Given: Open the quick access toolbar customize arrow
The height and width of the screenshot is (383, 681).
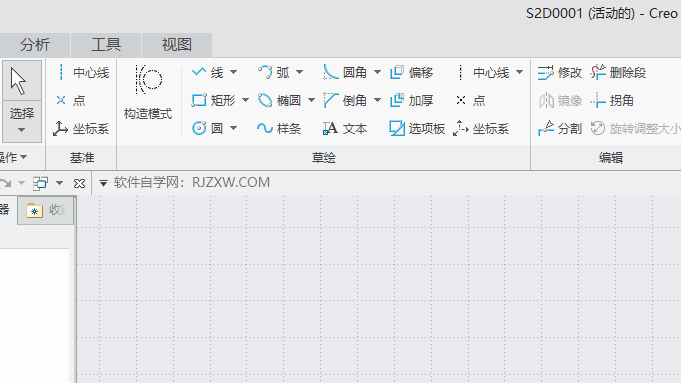Looking at the screenshot, I should 103,183.
